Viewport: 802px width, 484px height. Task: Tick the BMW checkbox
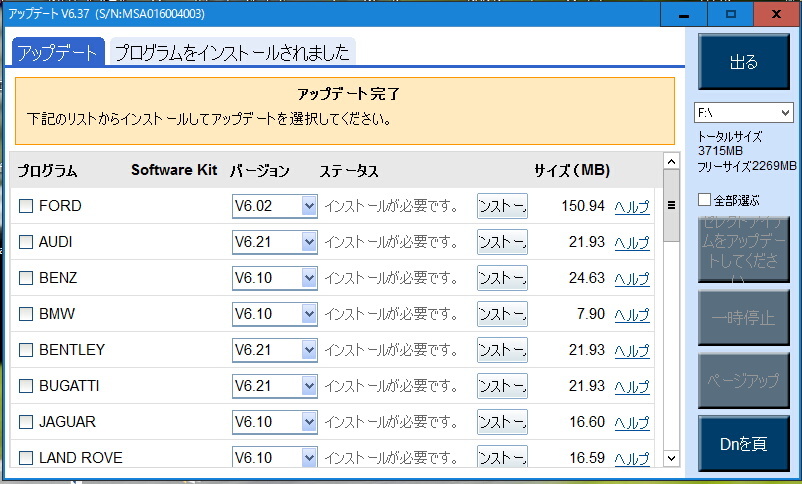tap(26, 314)
